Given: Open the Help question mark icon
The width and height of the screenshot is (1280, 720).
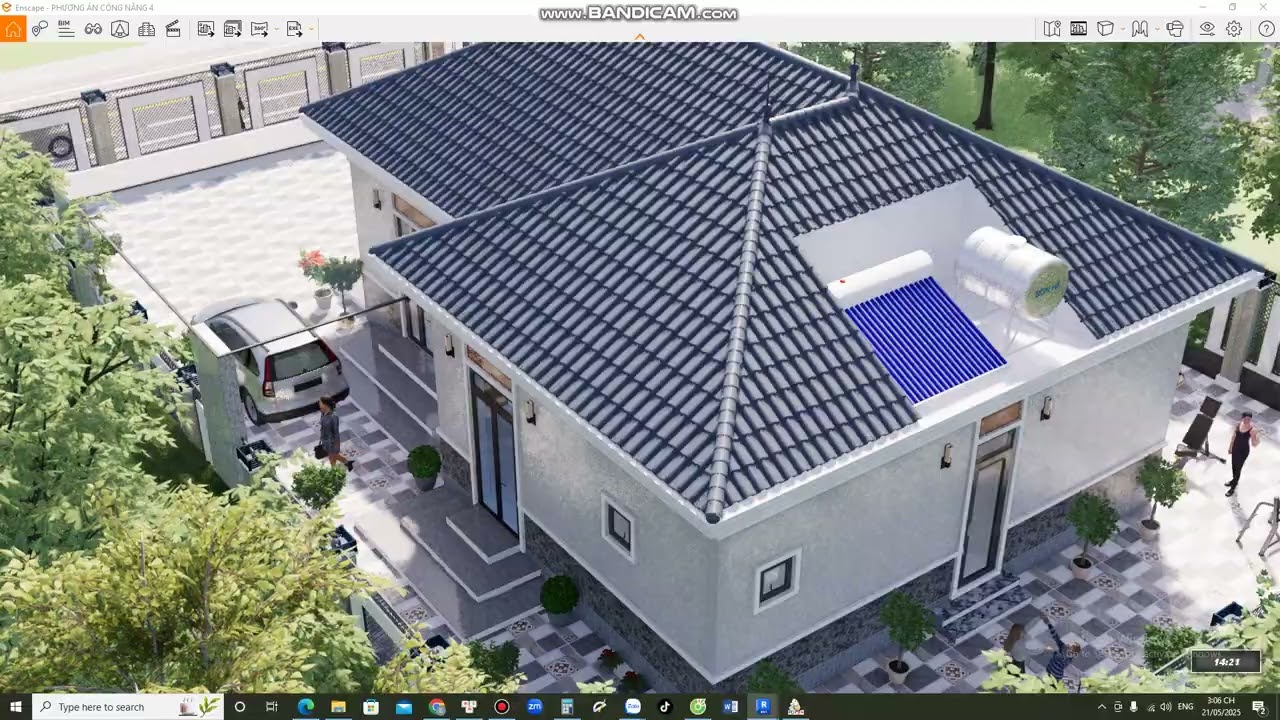Looking at the screenshot, I should coord(1266,29).
